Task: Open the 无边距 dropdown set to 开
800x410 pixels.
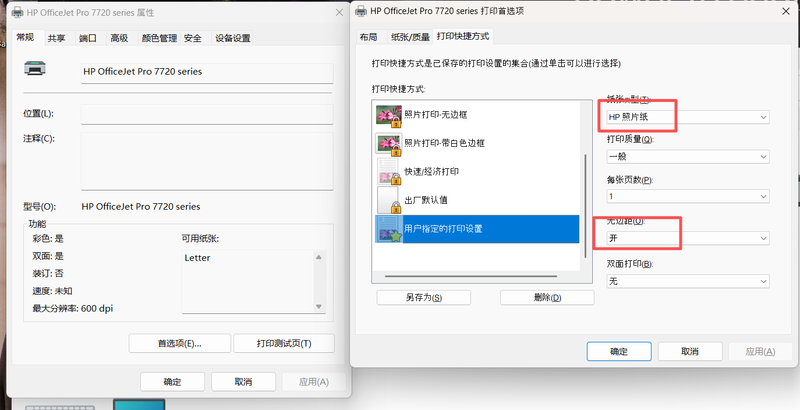Action: (x=688, y=238)
